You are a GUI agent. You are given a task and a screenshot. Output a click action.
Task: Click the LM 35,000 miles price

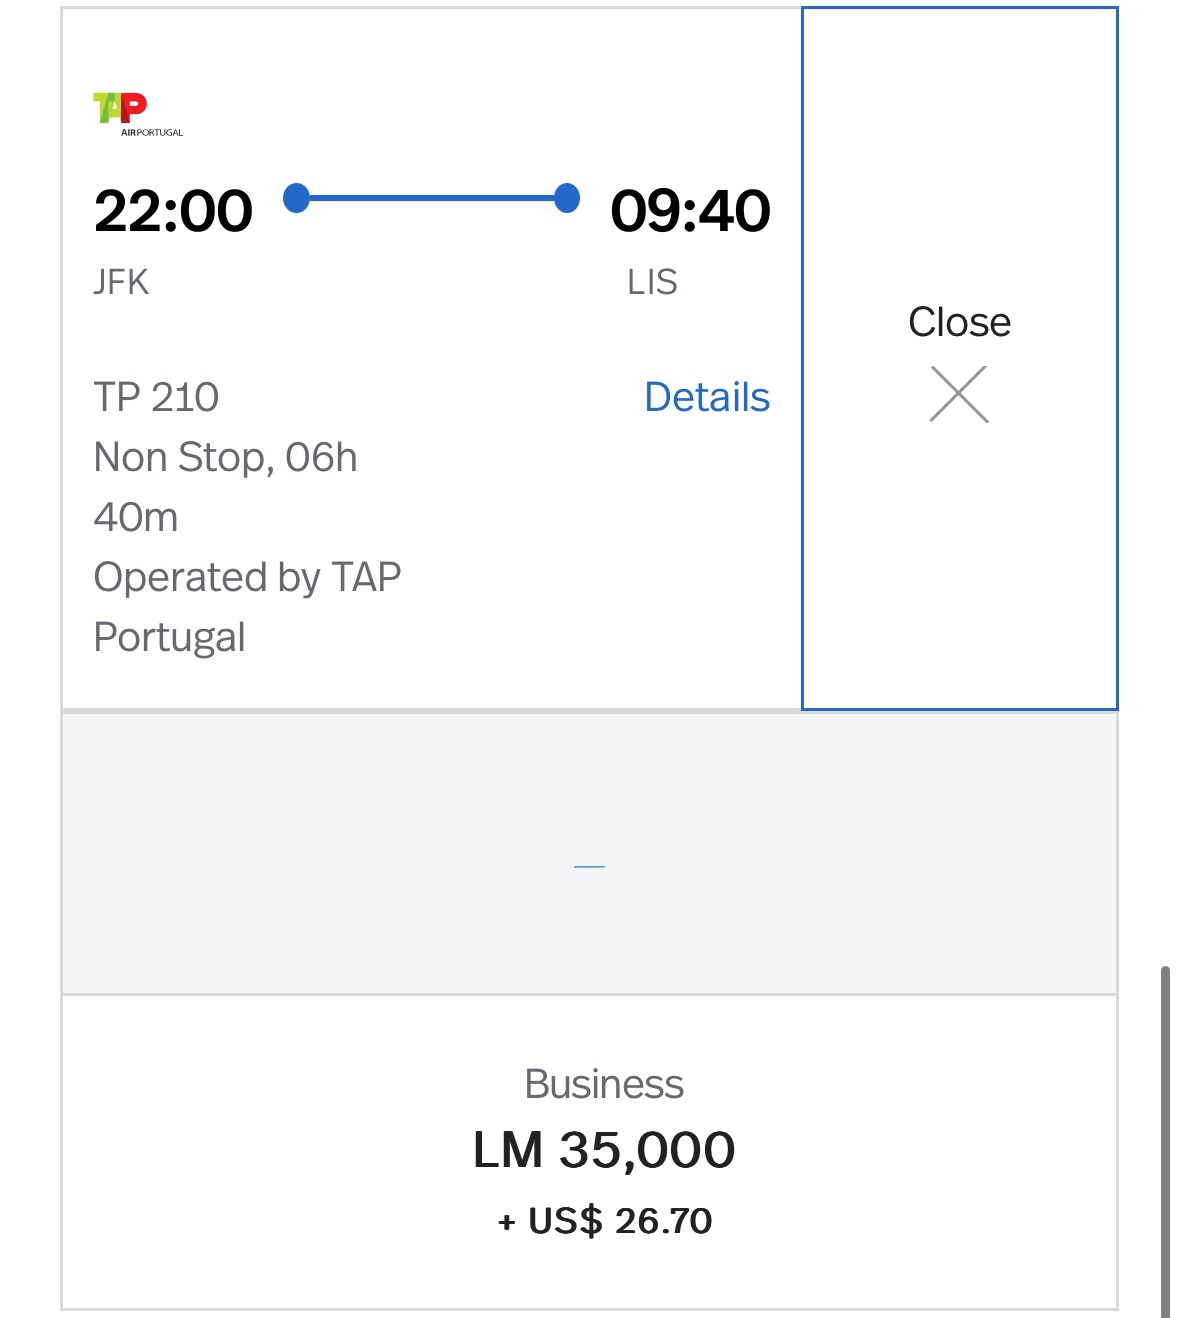coord(604,1150)
